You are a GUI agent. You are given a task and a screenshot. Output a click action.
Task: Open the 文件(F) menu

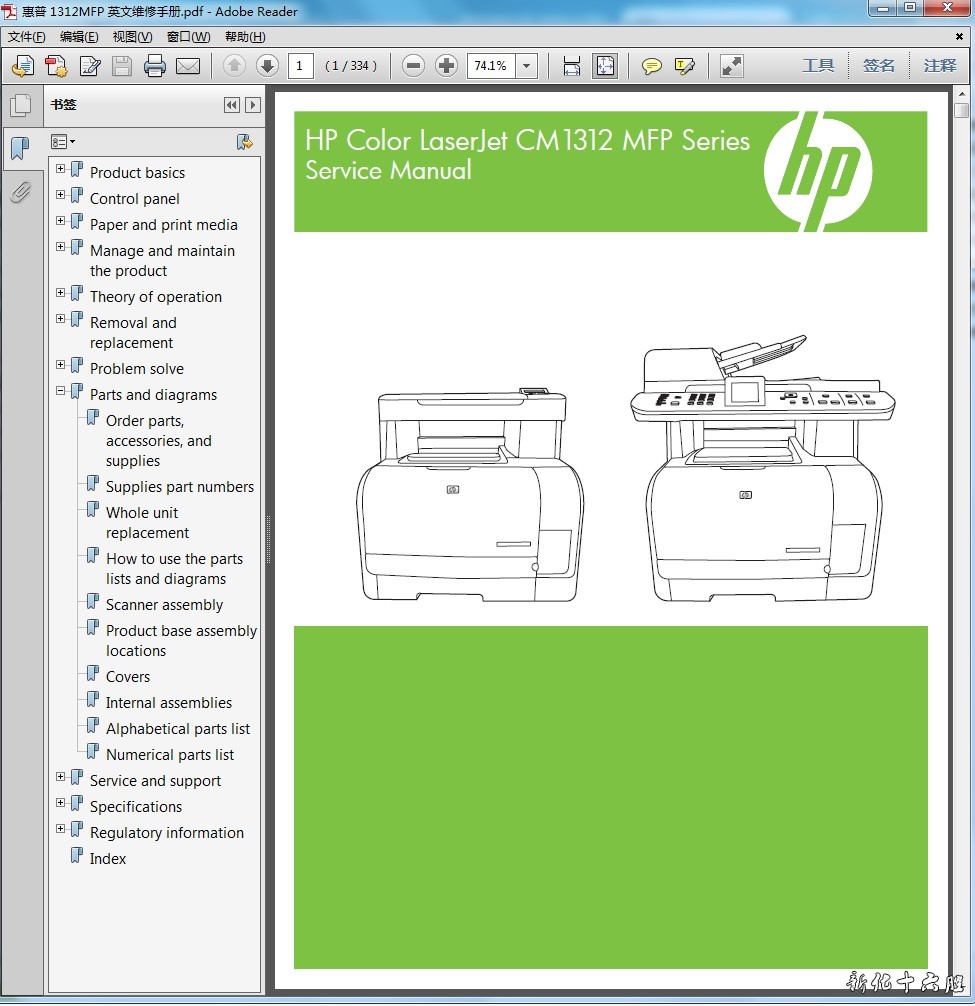click(27, 37)
